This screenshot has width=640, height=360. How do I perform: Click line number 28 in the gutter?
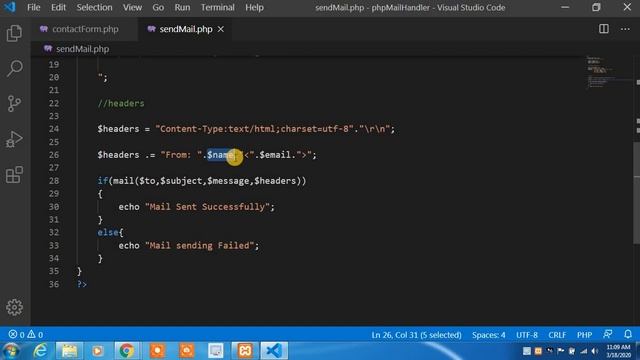(54, 181)
